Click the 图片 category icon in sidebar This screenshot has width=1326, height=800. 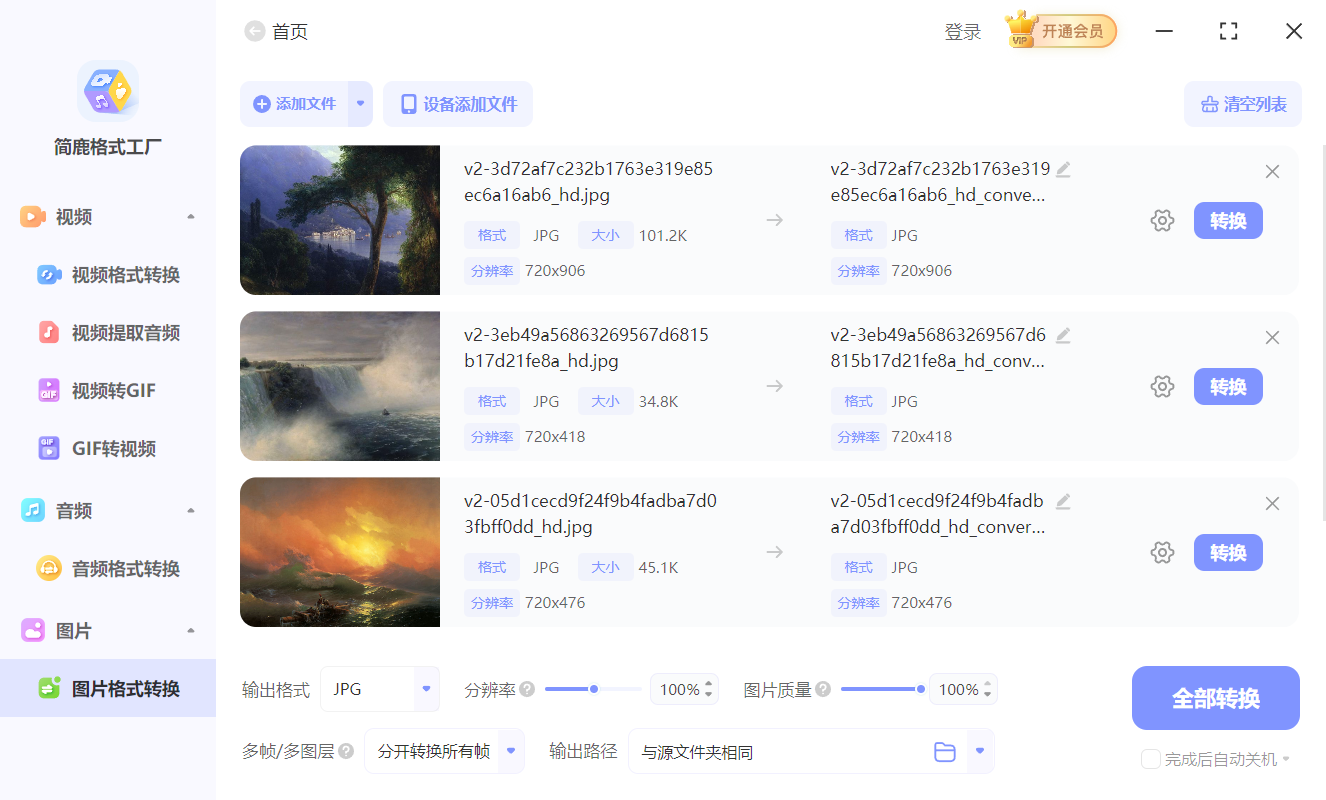click(x=33, y=631)
